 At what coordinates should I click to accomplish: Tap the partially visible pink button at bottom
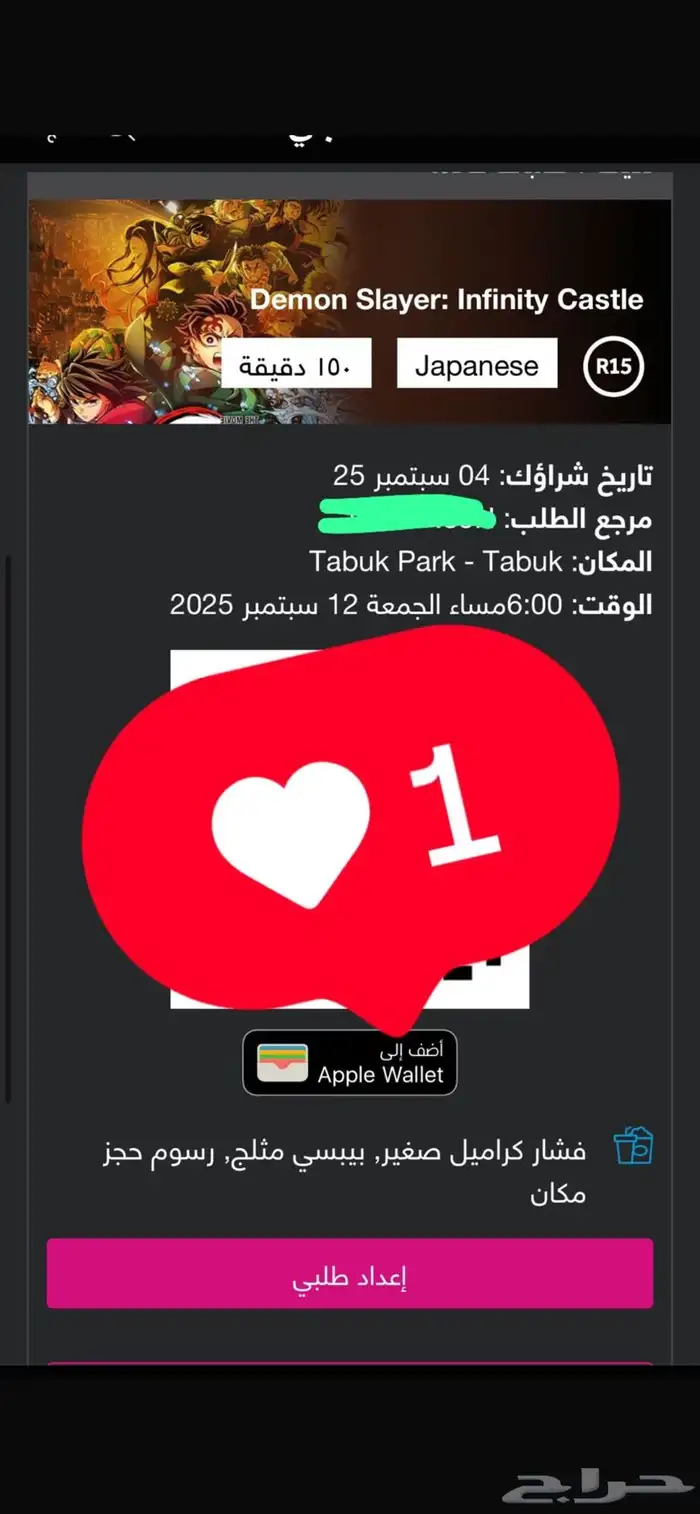[350, 1364]
